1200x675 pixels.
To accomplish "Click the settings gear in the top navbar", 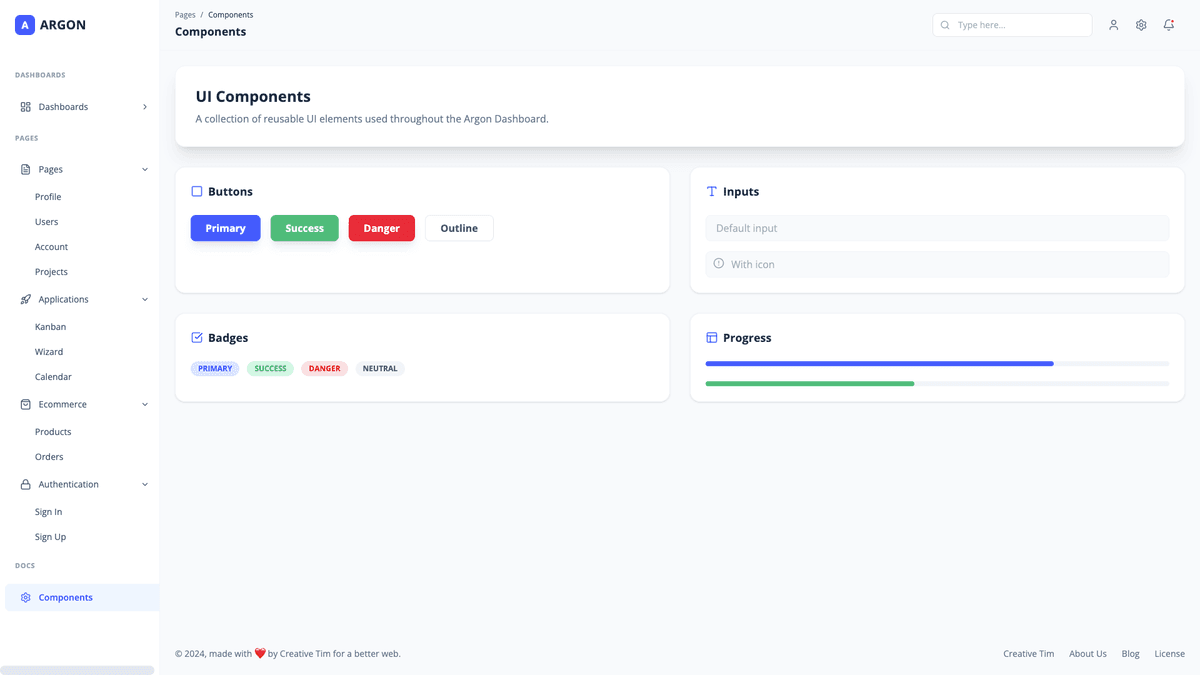I will [x=1141, y=24].
